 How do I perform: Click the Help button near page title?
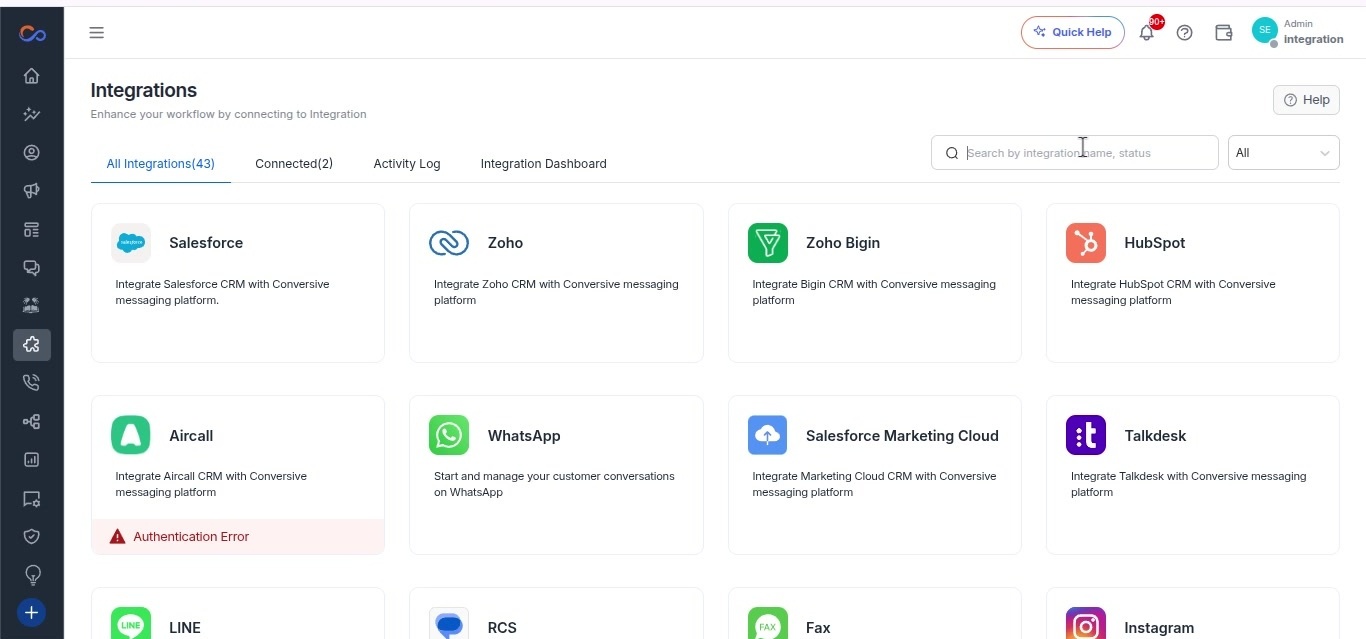[1306, 100]
